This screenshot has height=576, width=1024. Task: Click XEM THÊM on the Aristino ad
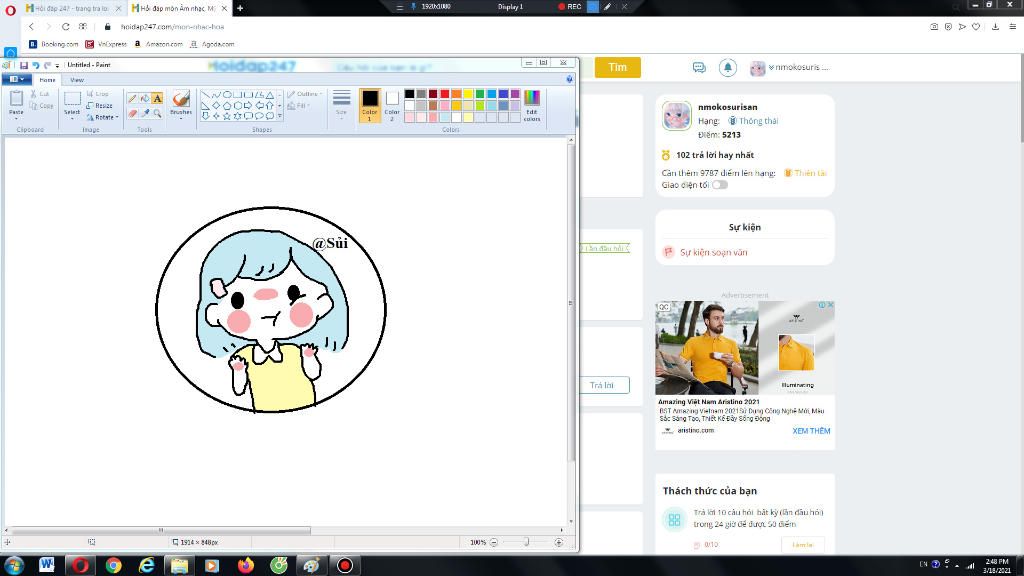(x=811, y=431)
